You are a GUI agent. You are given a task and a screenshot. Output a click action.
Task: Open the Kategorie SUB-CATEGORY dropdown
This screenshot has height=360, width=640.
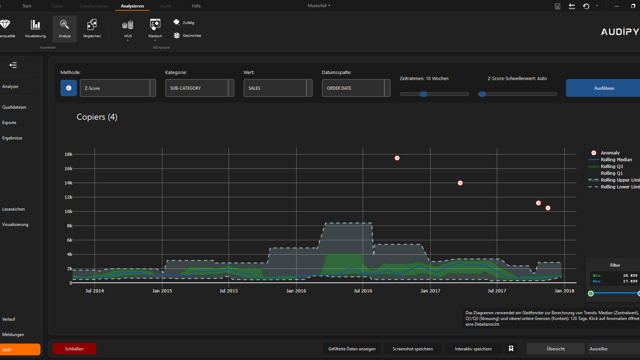tap(200, 88)
